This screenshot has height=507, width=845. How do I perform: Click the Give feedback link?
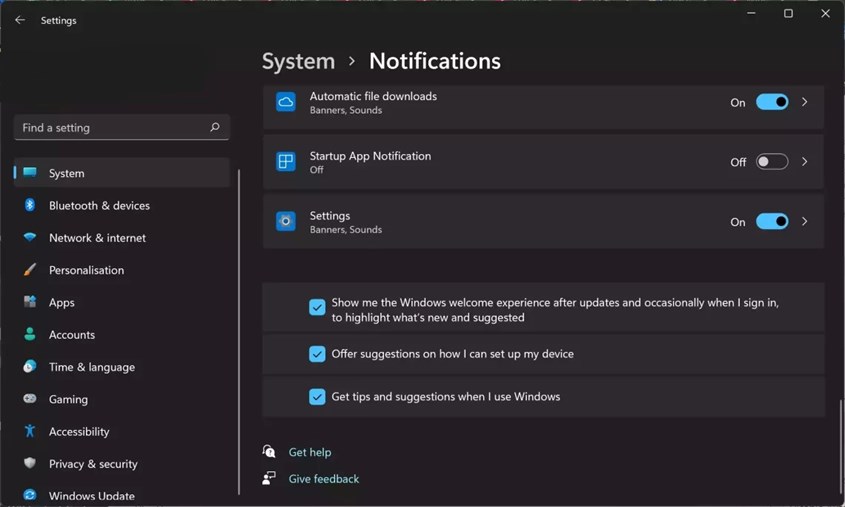point(324,478)
